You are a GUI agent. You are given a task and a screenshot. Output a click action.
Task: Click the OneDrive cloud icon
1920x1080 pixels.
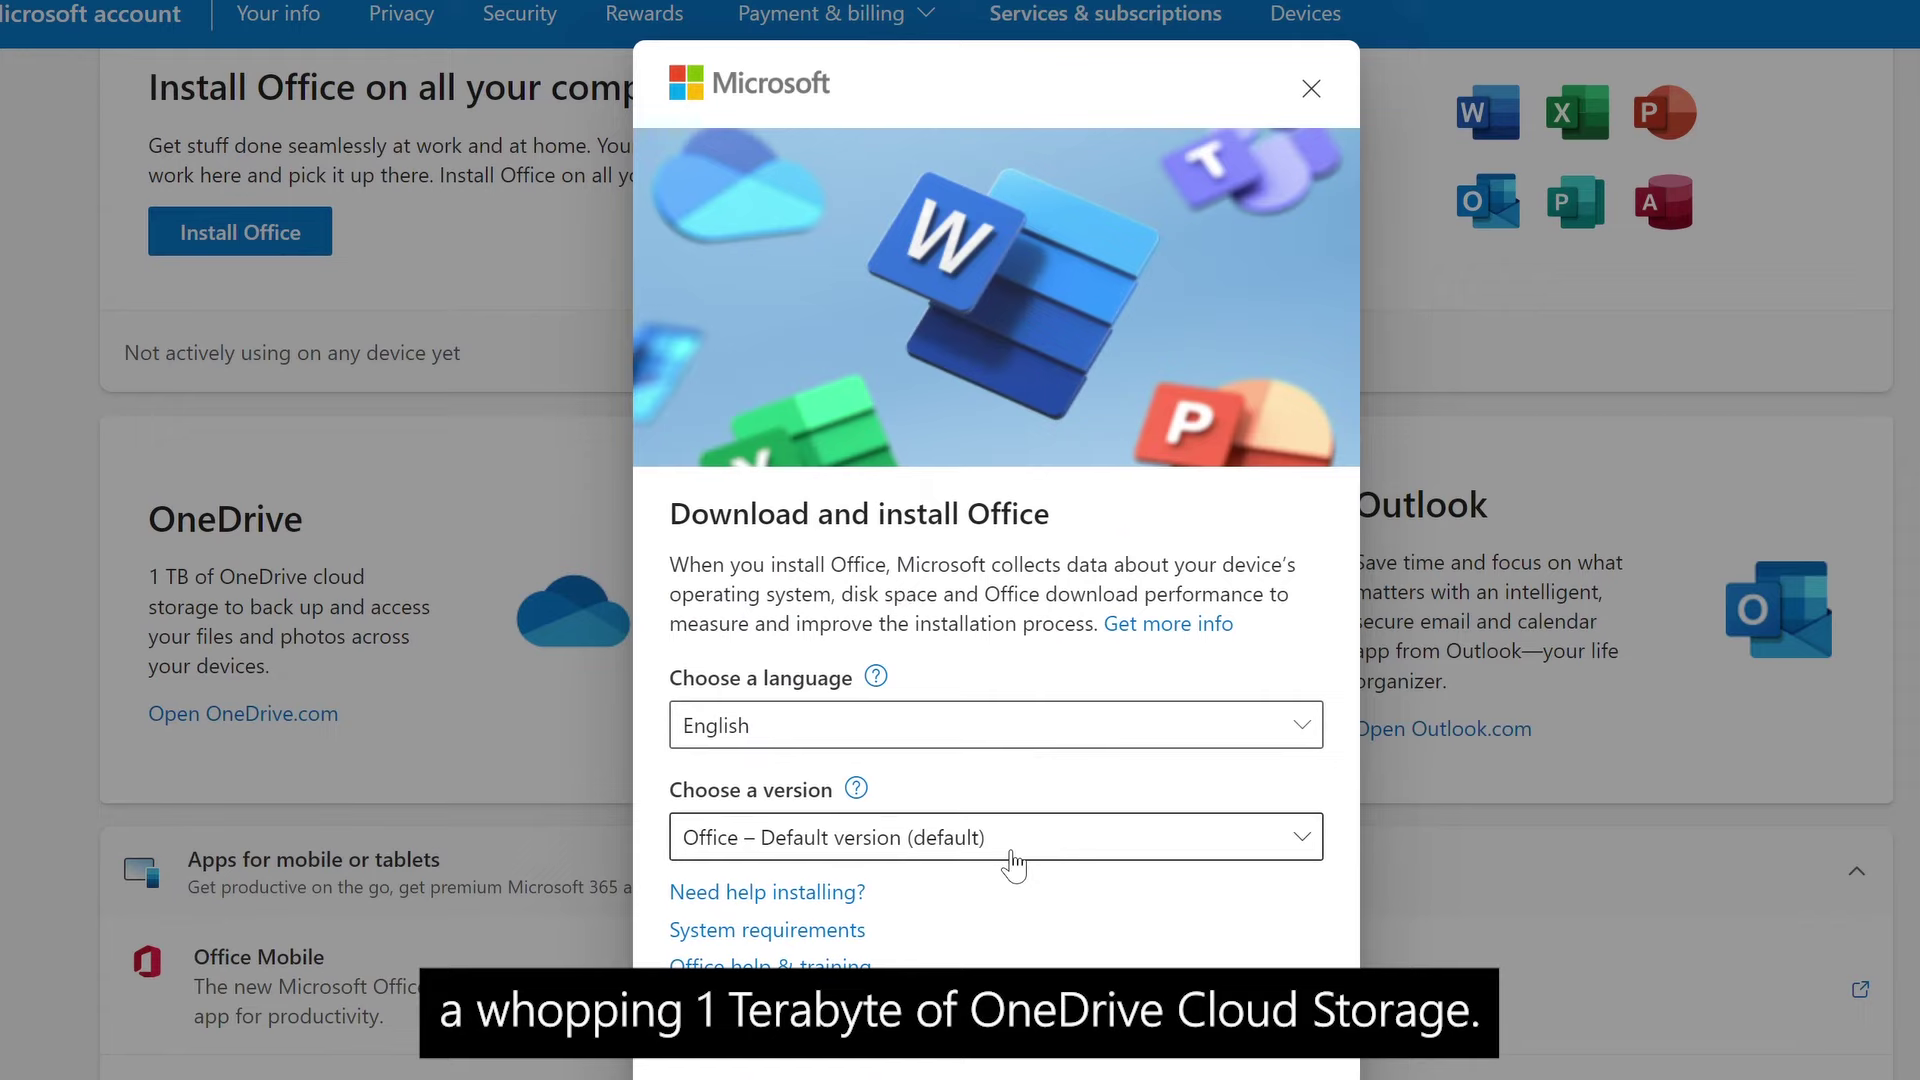pyautogui.click(x=572, y=611)
